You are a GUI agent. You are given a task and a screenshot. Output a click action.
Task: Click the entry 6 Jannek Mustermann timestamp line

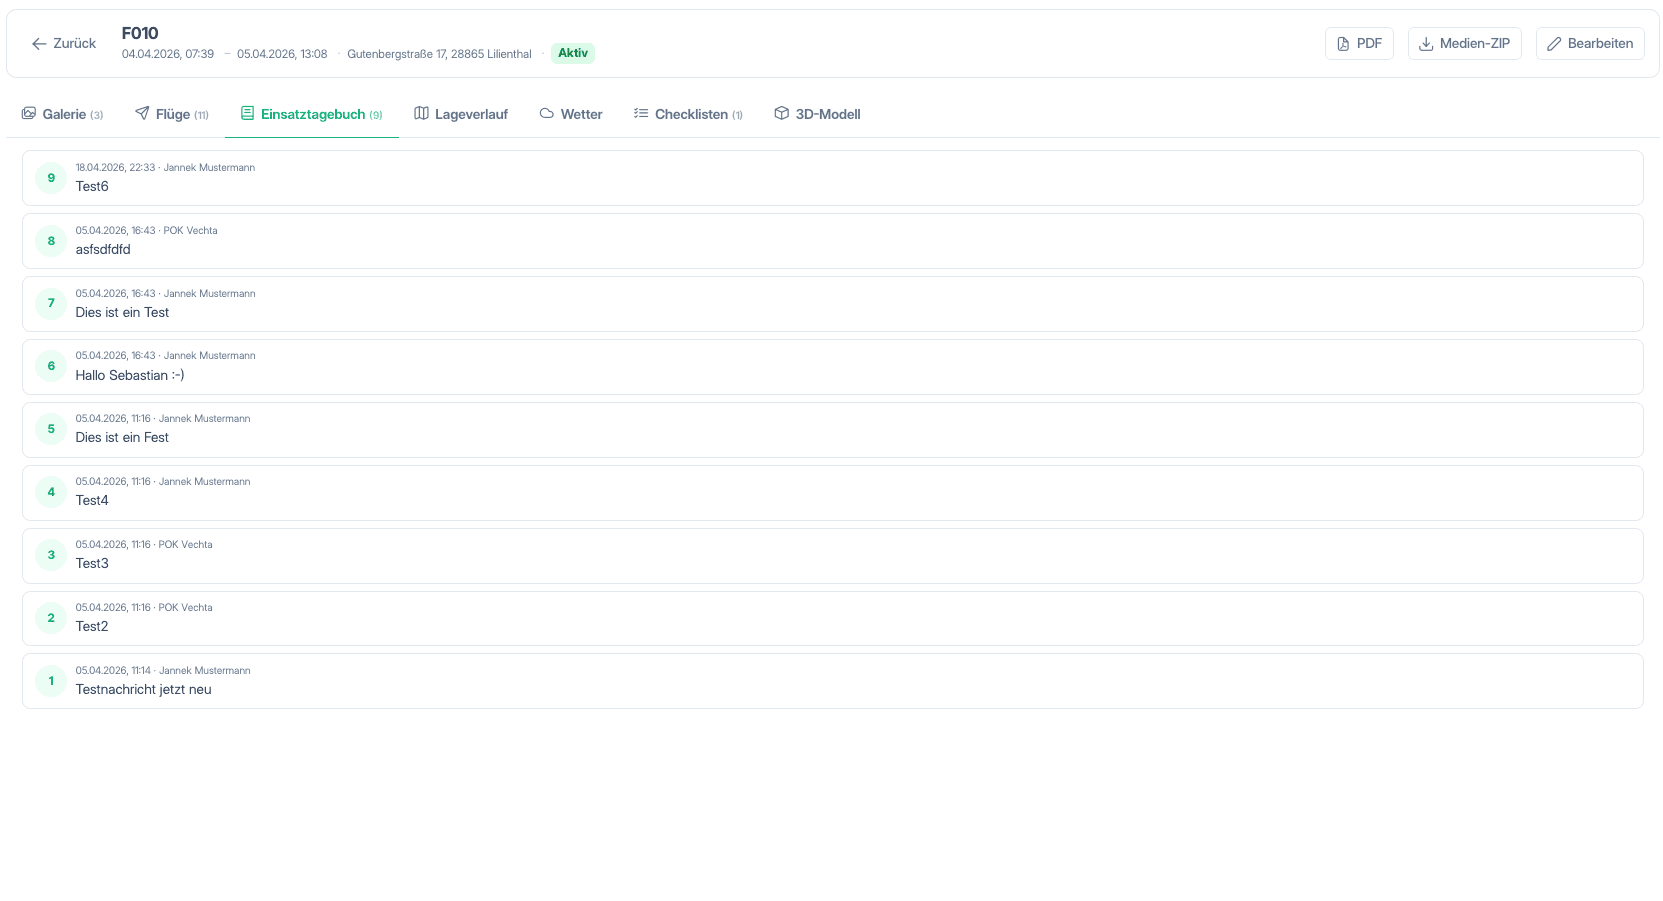click(165, 356)
